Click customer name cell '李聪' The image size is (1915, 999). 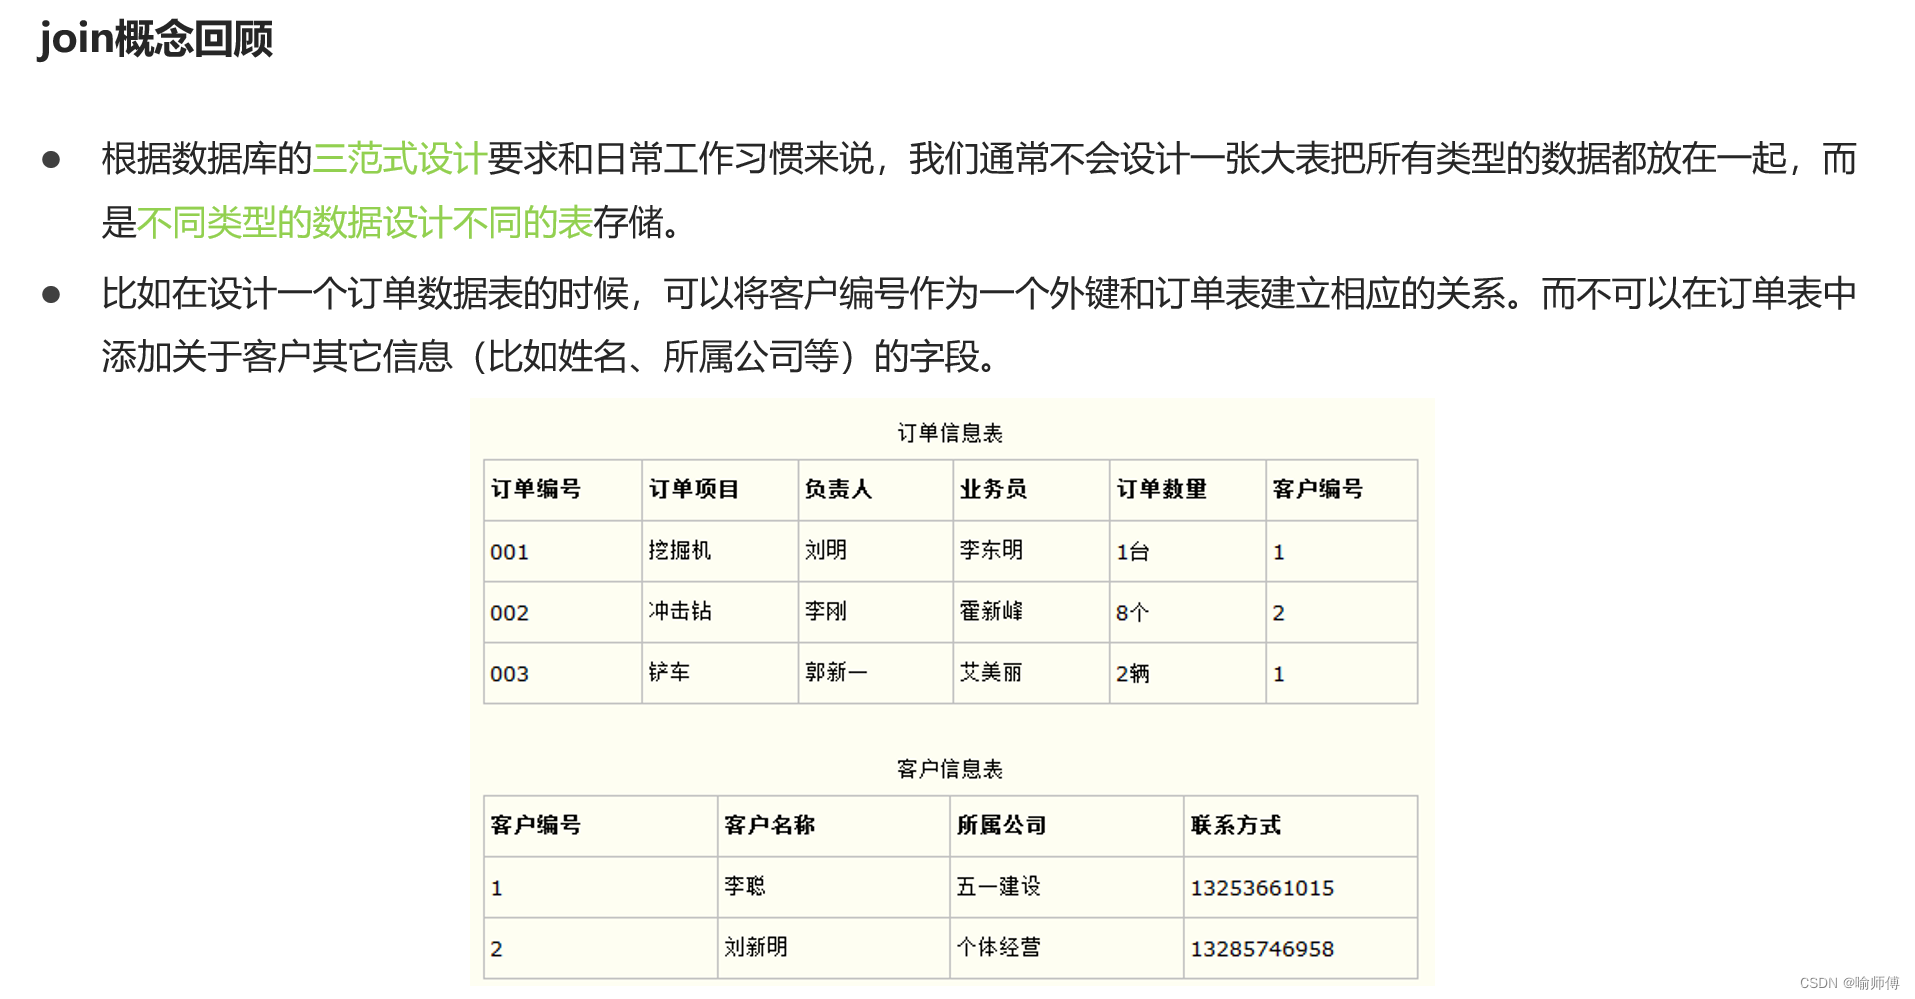pos(833,888)
